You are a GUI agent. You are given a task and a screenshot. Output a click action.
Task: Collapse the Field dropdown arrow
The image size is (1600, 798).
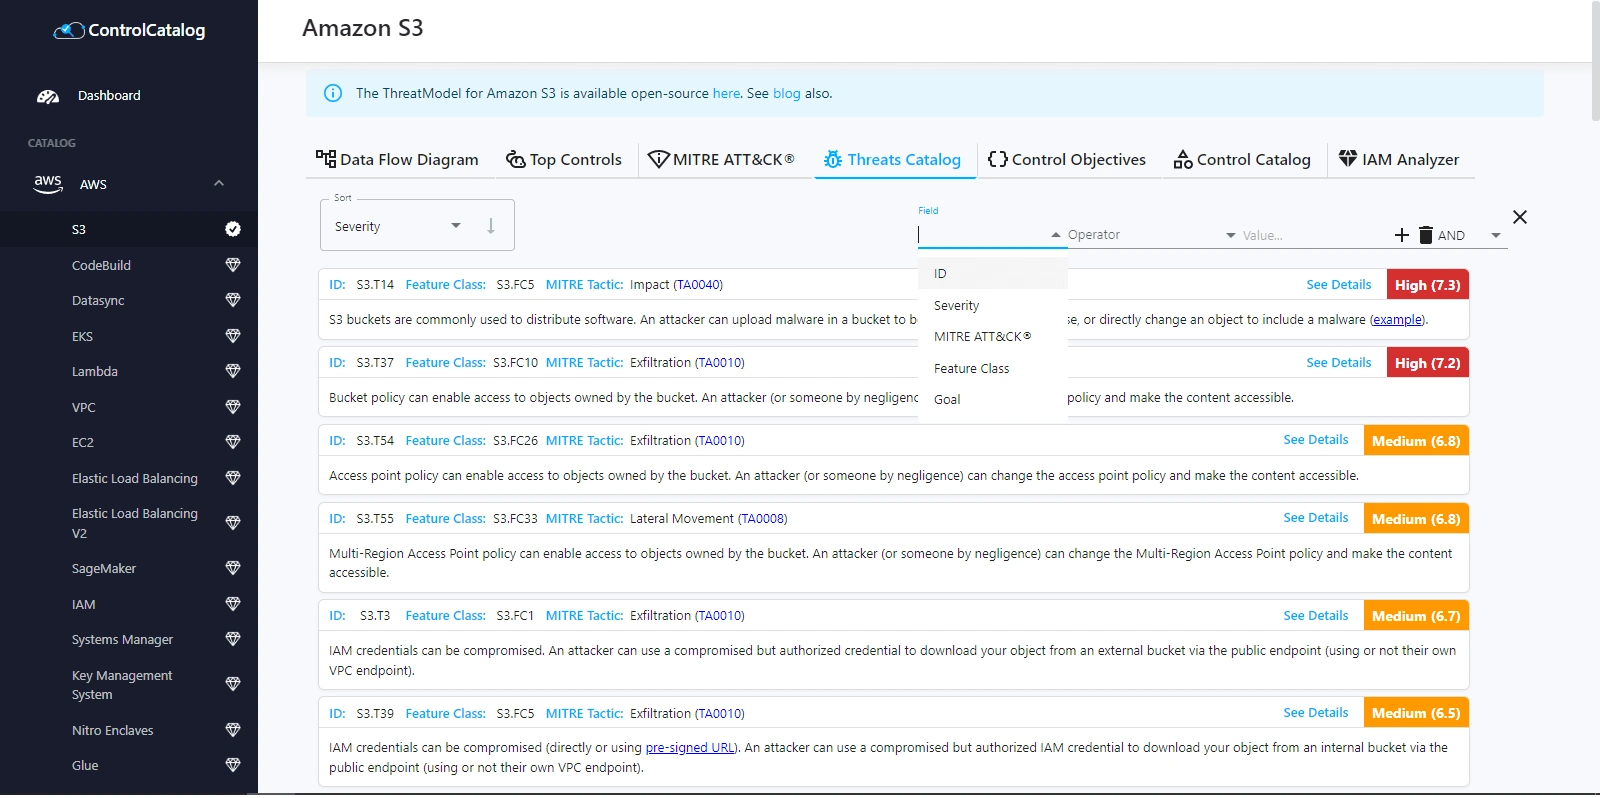tap(1055, 235)
